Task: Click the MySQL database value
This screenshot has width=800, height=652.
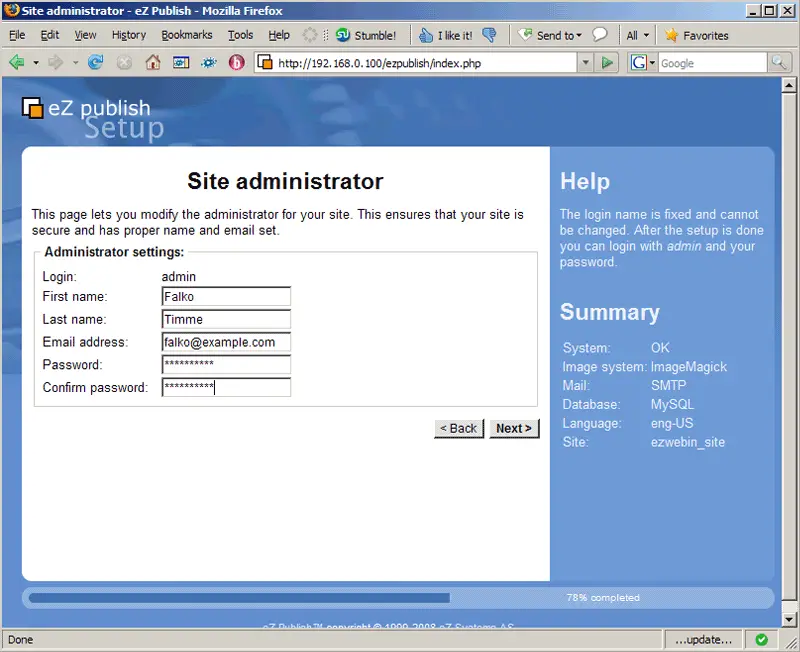Action: click(672, 405)
